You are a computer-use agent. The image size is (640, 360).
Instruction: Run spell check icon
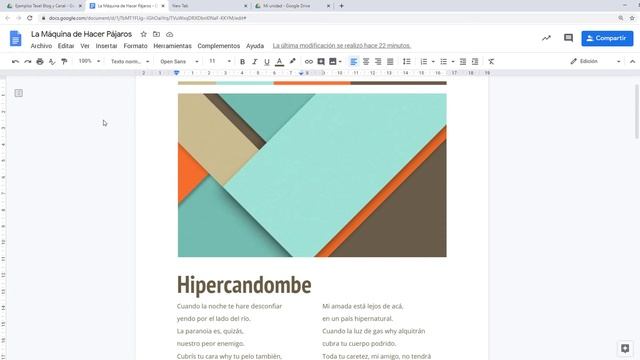52,62
